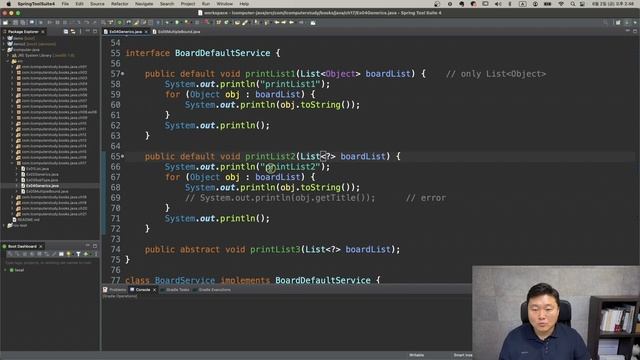This screenshot has height=360, width=640.
Task: Close the Boot Dashboard view tab
Action: click(x=41, y=247)
